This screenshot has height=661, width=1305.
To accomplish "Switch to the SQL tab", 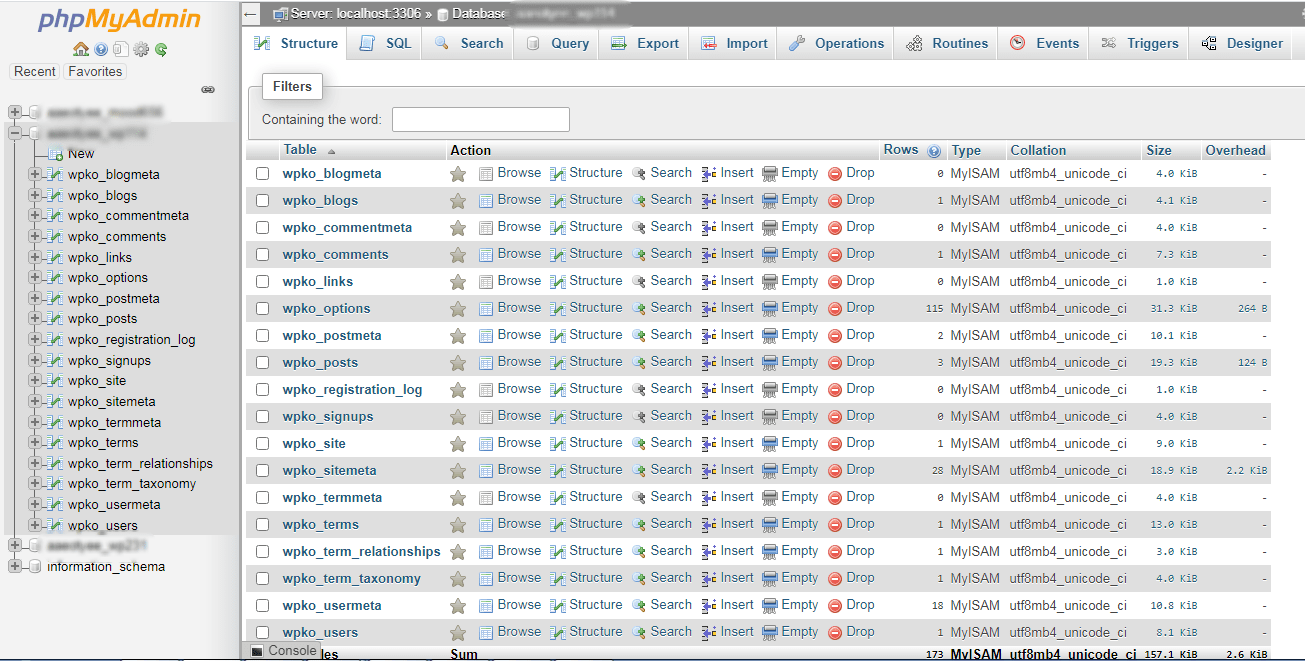I will (384, 43).
